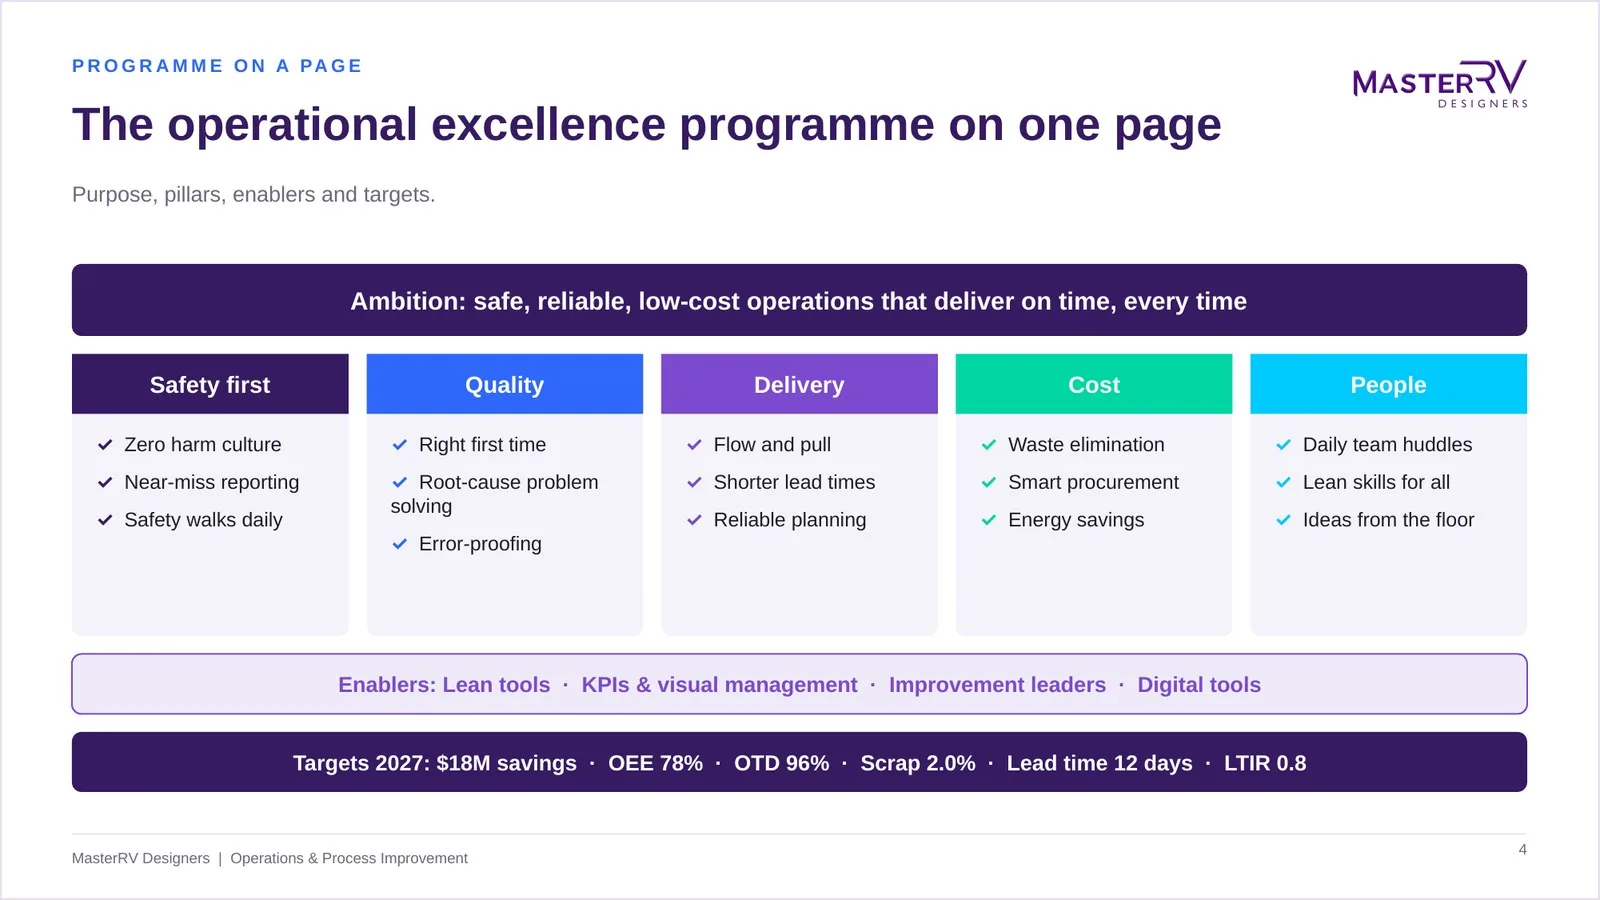Click the checkmark beside Right first time
The height and width of the screenshot is (900, 1600).
click(400, 445)
